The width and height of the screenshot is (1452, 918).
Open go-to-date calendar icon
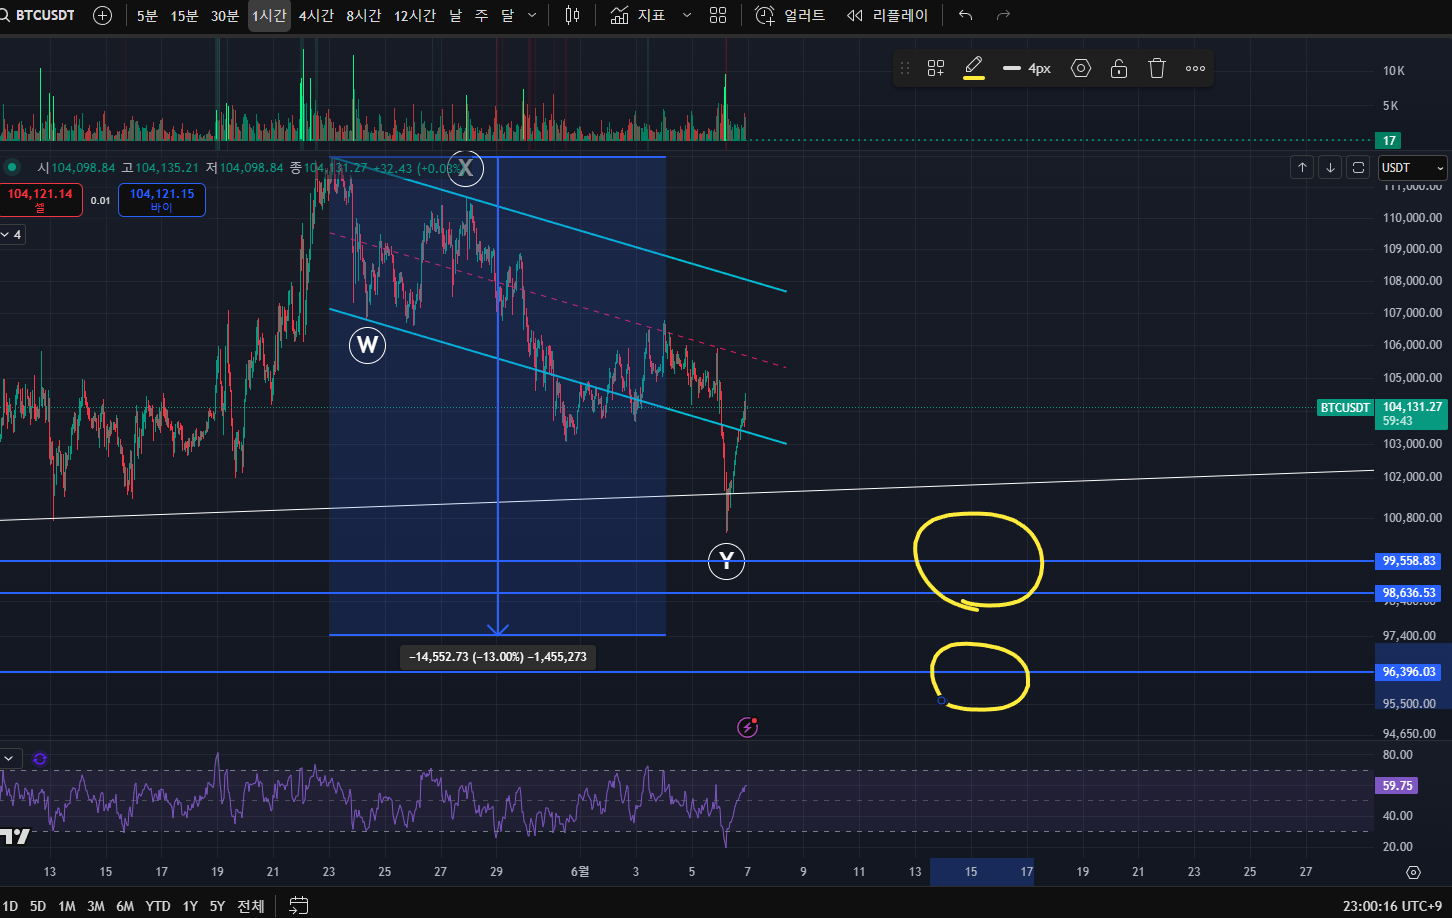(298, 906)
